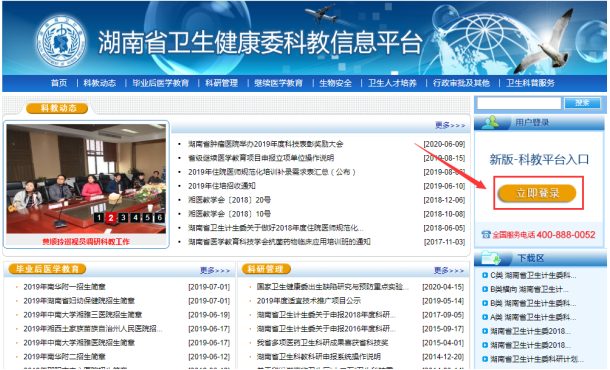
Task: Focus the search text input field
Action: click(x=519, y=103)
